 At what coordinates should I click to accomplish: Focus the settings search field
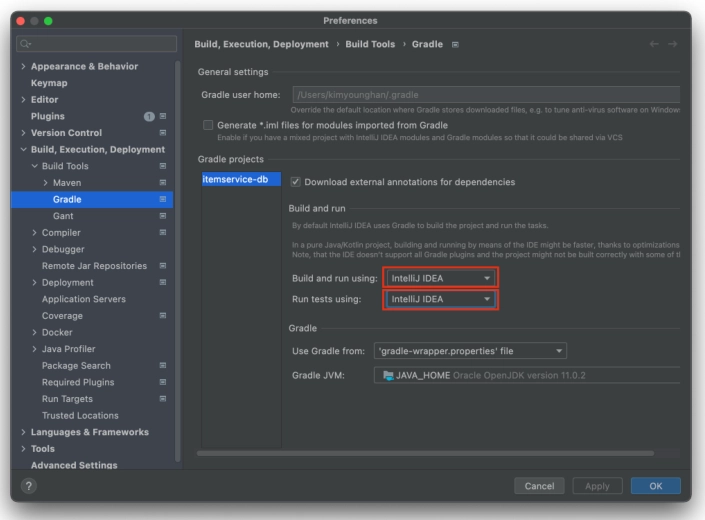[96, 44]
